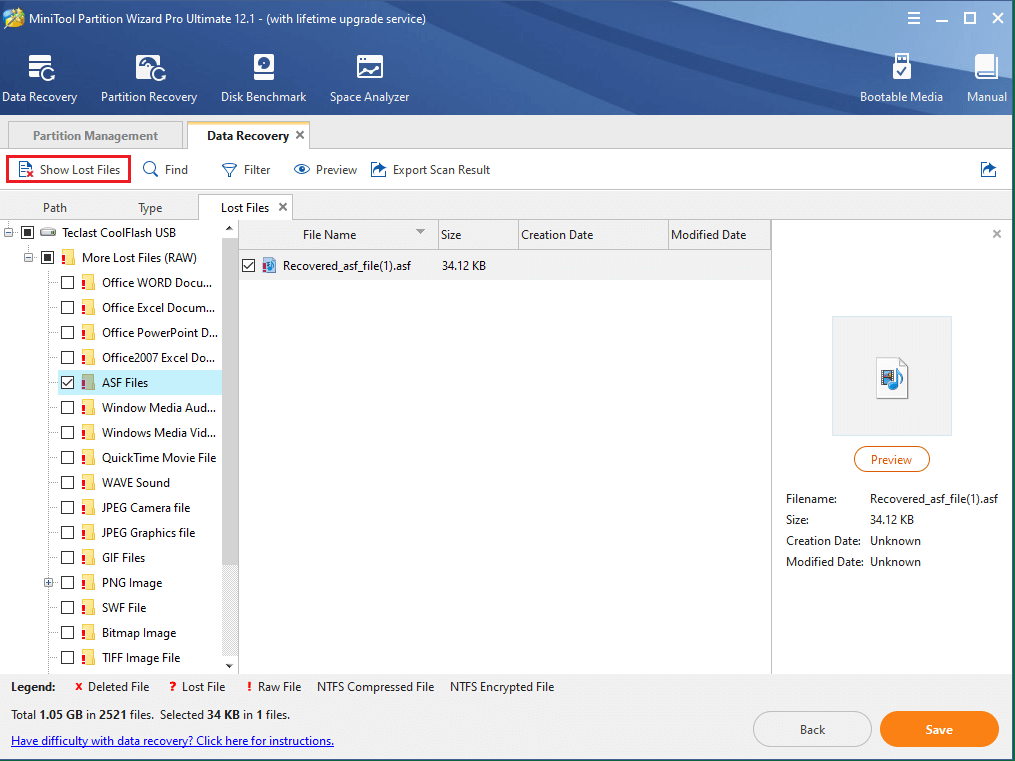The height and width of the screenshot is (761, 1015).
Task: Expand the PNG Image tree node
Action: click(x=49, y=582)
